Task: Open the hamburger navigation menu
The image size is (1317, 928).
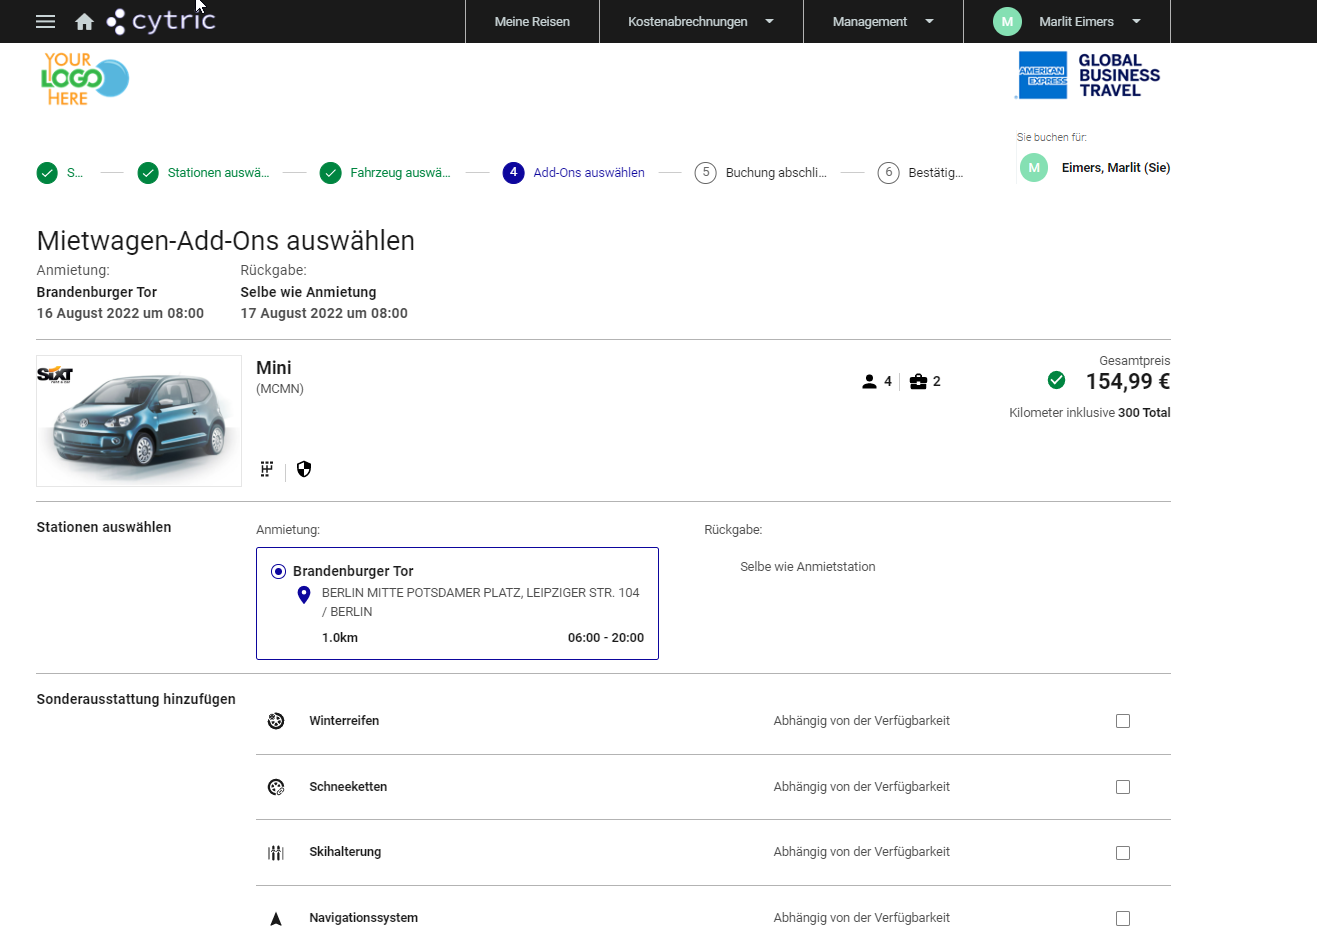Action: coord(45,21)
